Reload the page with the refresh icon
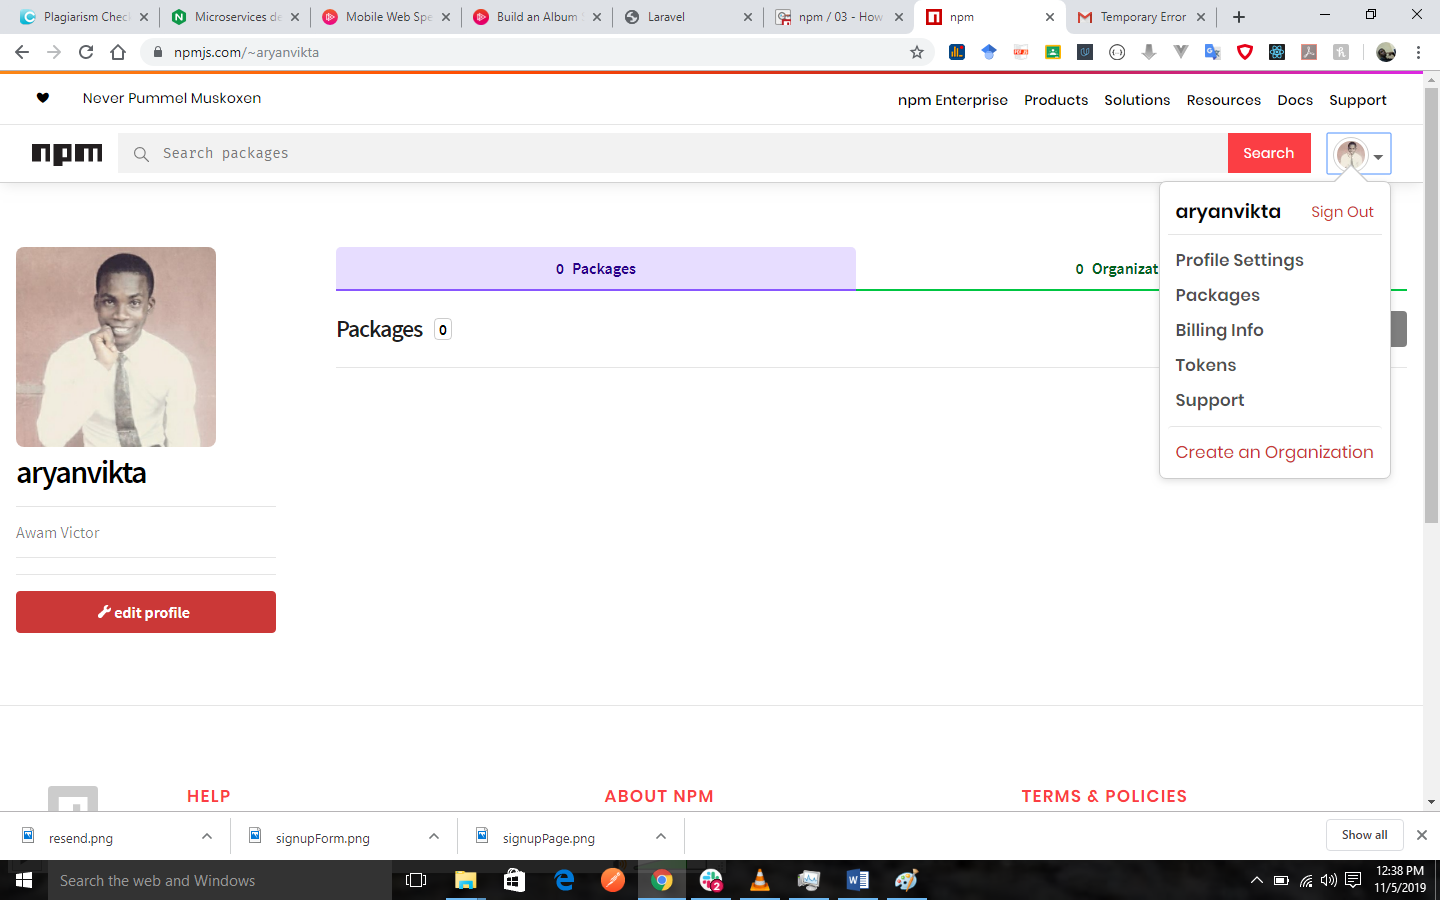1440x900 pixels. (x=86, y=52)
